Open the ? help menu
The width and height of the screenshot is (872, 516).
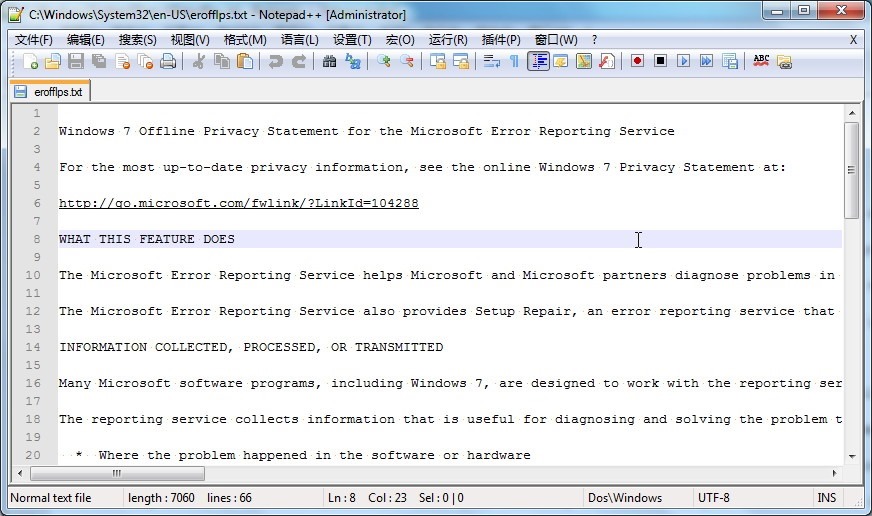[x=594, y=40]
